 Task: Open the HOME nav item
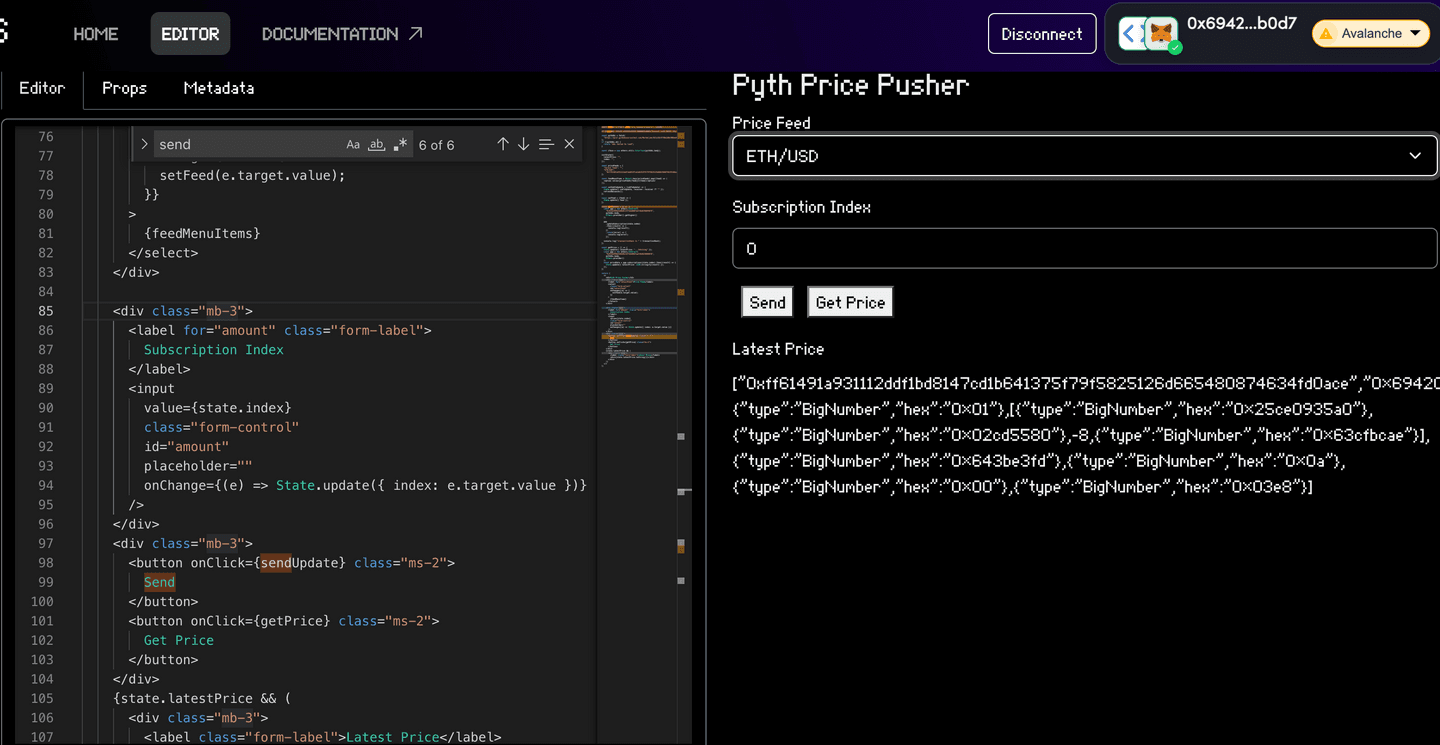(96, 34)
